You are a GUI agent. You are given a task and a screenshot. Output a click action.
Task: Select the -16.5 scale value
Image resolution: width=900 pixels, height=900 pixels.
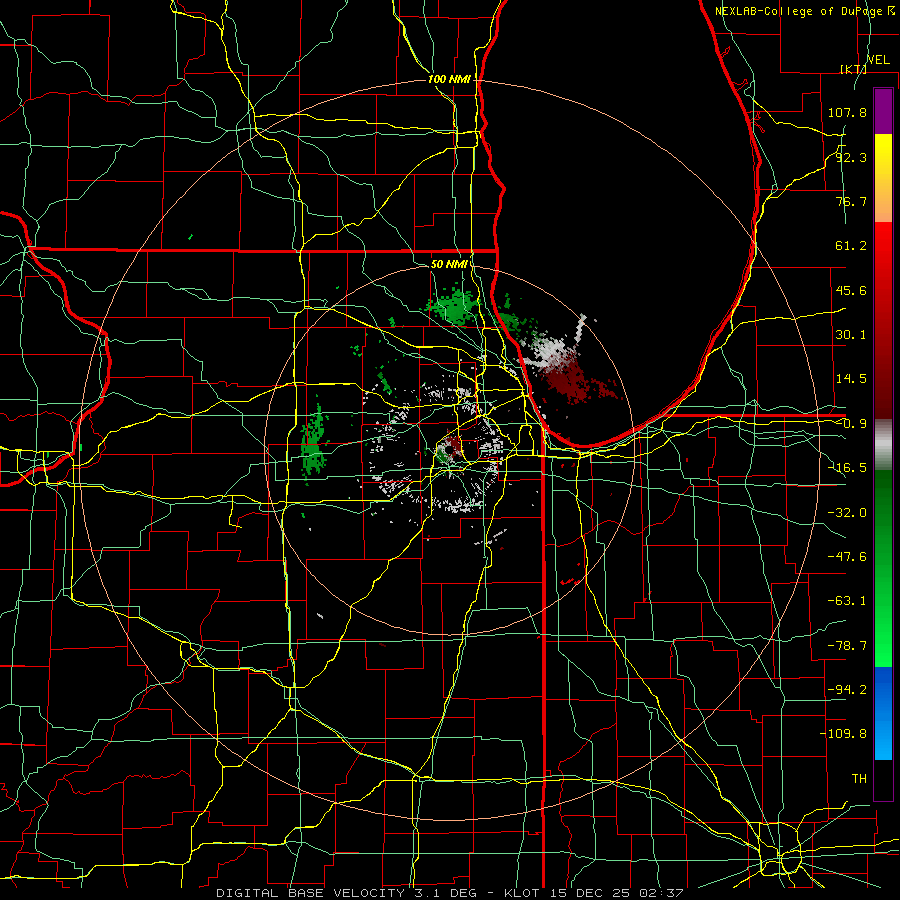pos(847,468)
